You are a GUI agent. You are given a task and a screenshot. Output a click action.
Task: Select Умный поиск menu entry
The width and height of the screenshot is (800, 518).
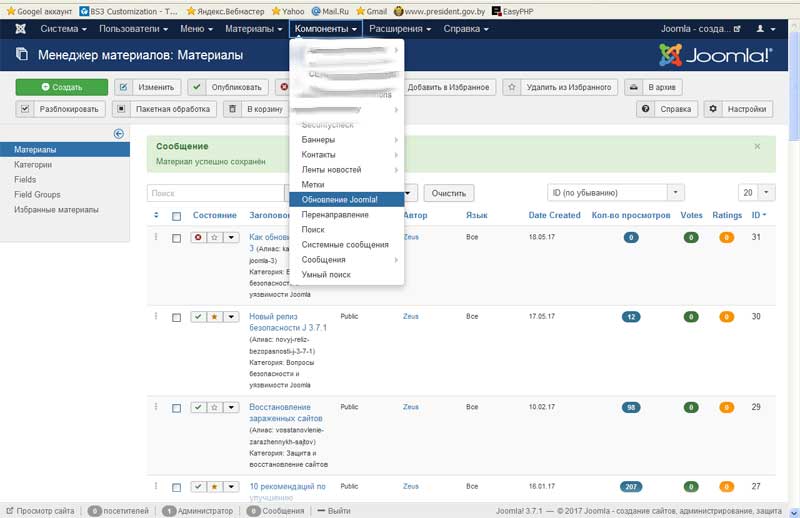pos(346,275)
